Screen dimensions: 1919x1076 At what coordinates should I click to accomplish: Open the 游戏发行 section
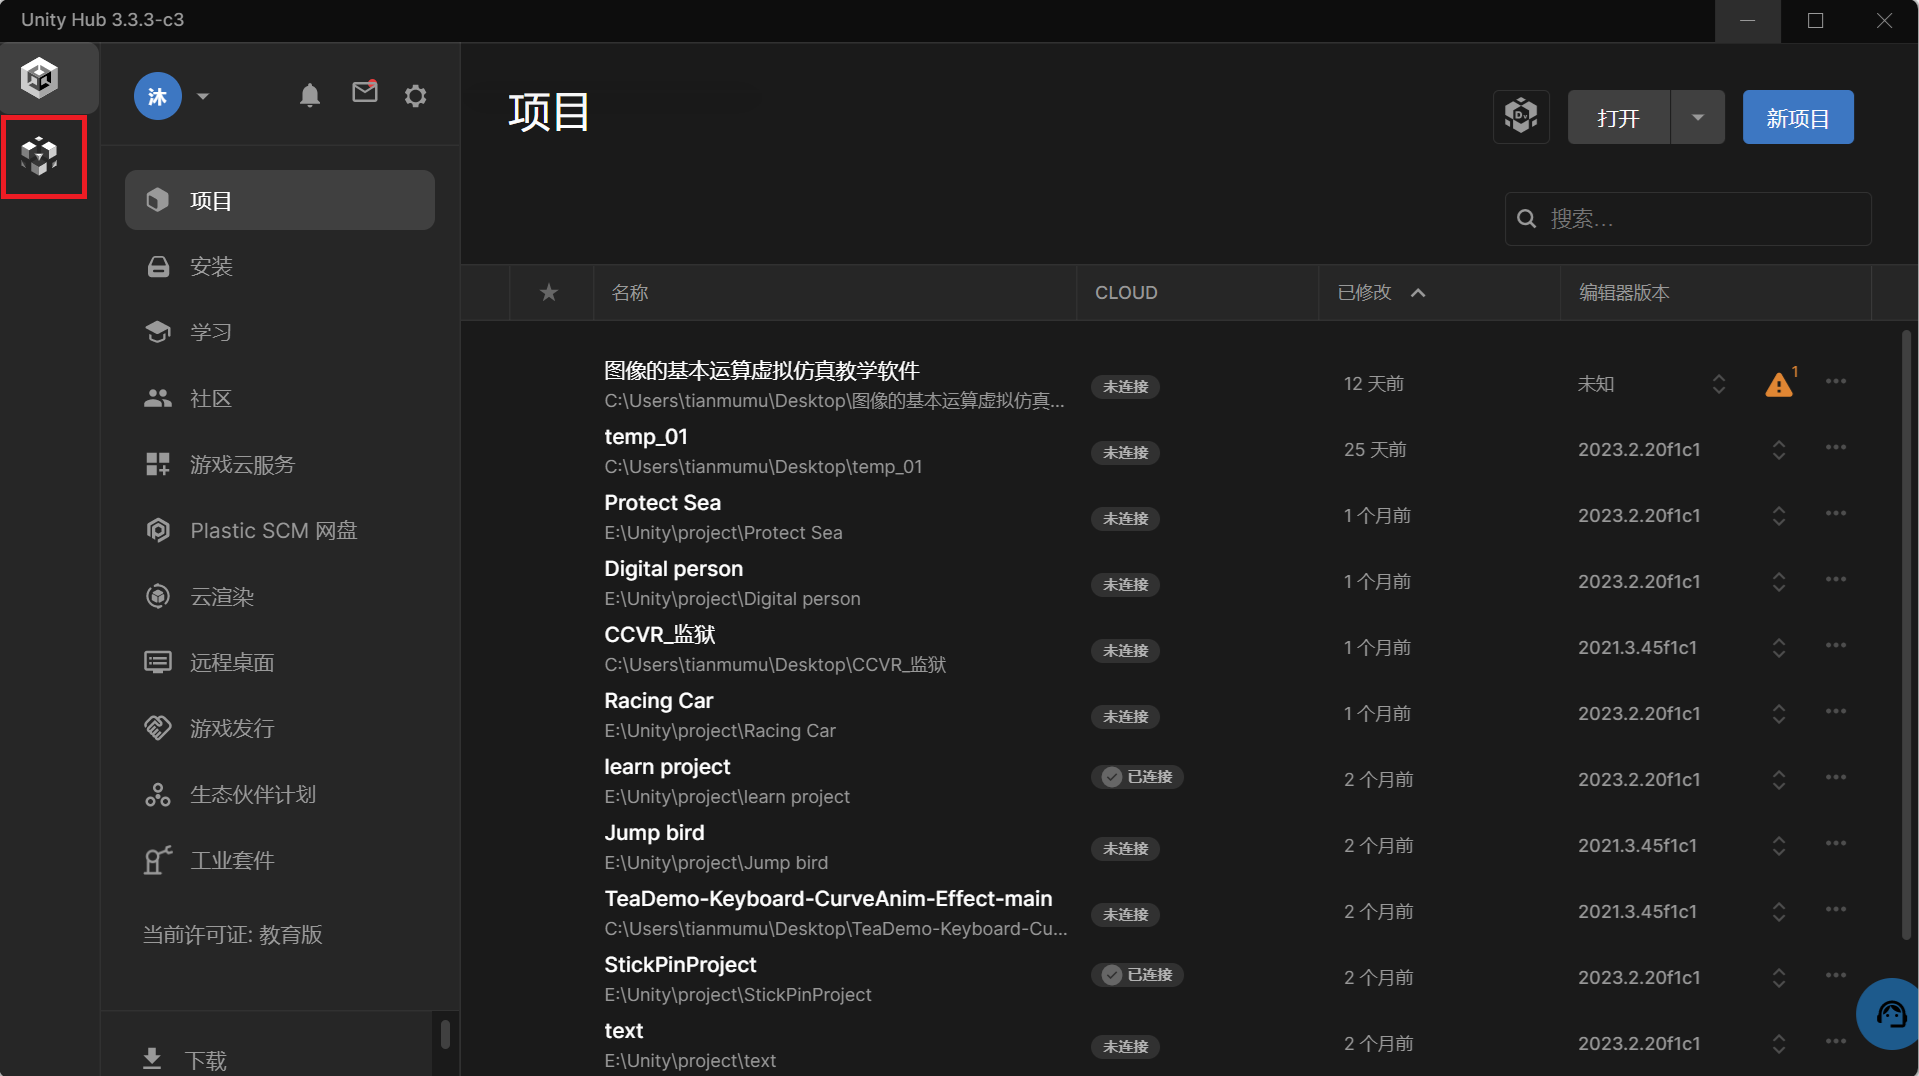[280, 728]
